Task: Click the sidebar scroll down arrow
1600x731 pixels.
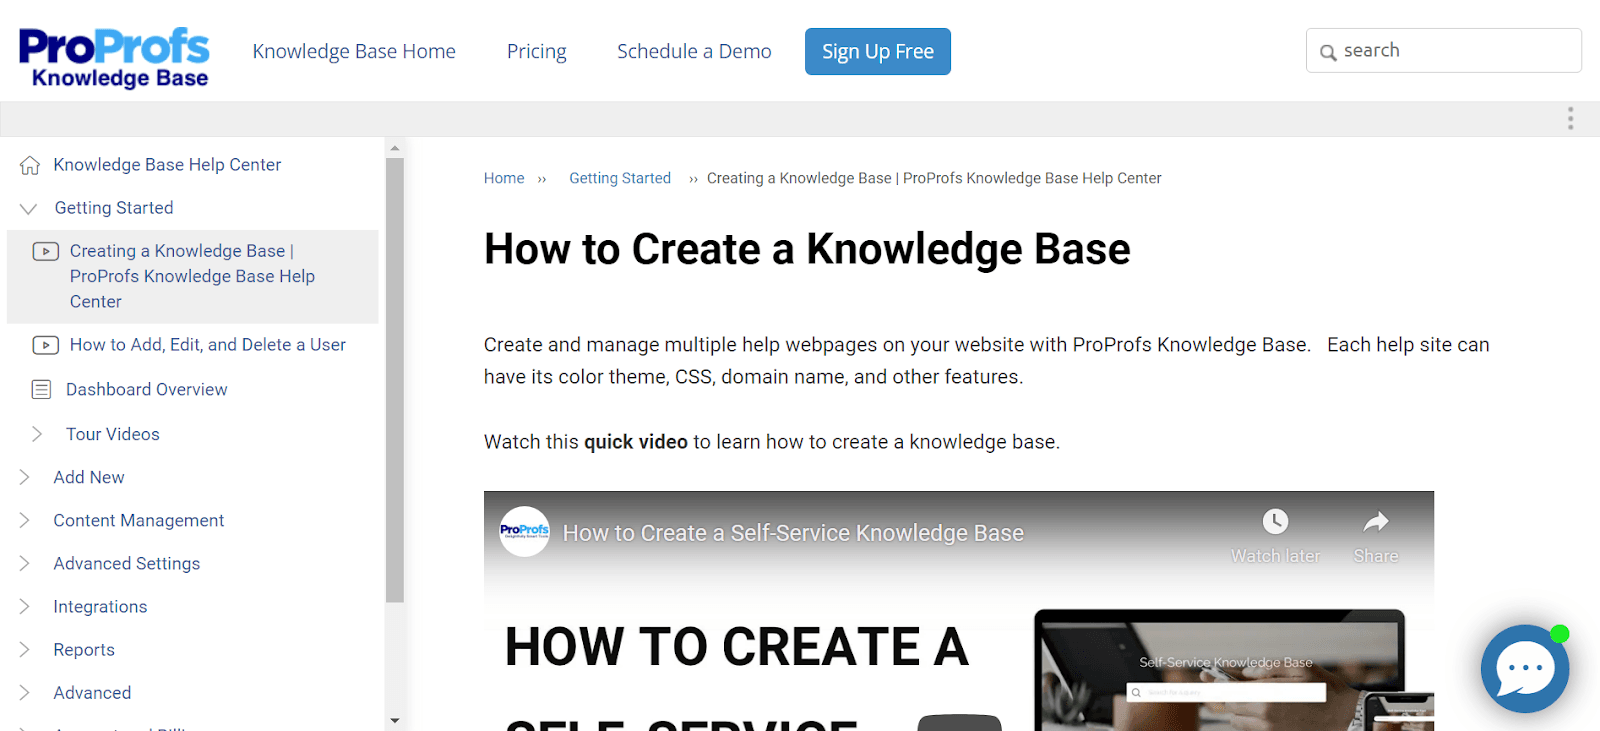Action: click(x=395, y=720)
